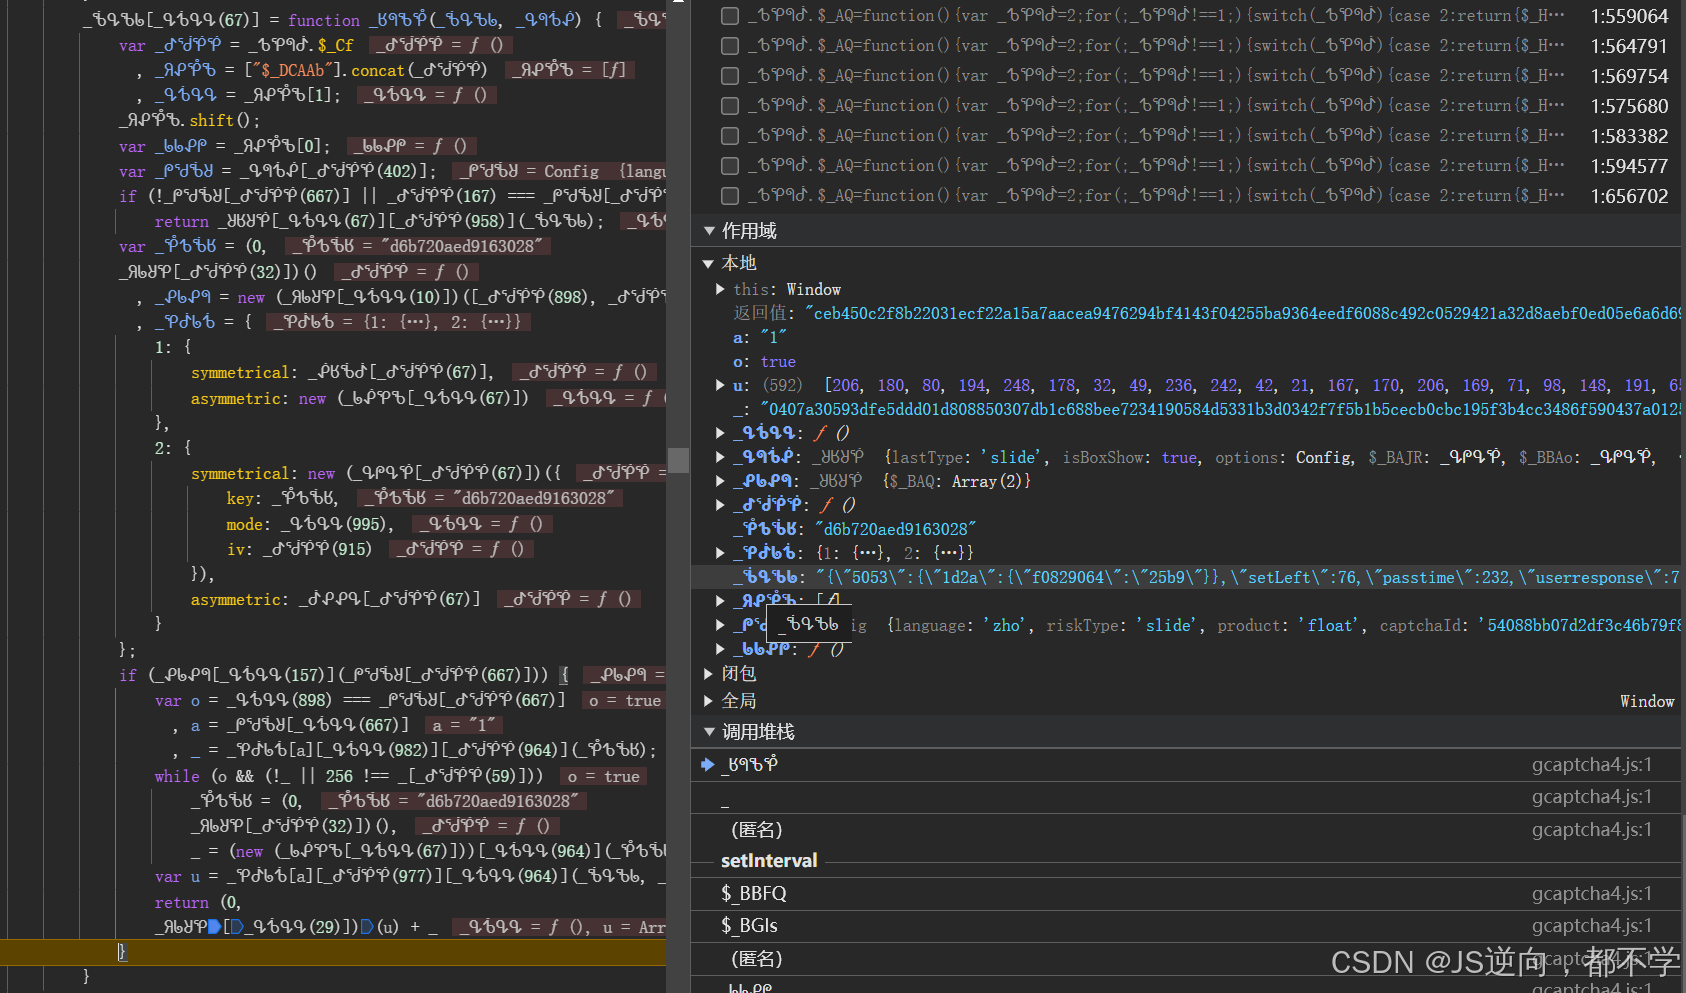Viewport: 1686px width, 993px height.
Task: Toggle breakpoint checkbox at line 1:569754
Action: (x=730, y=76)
